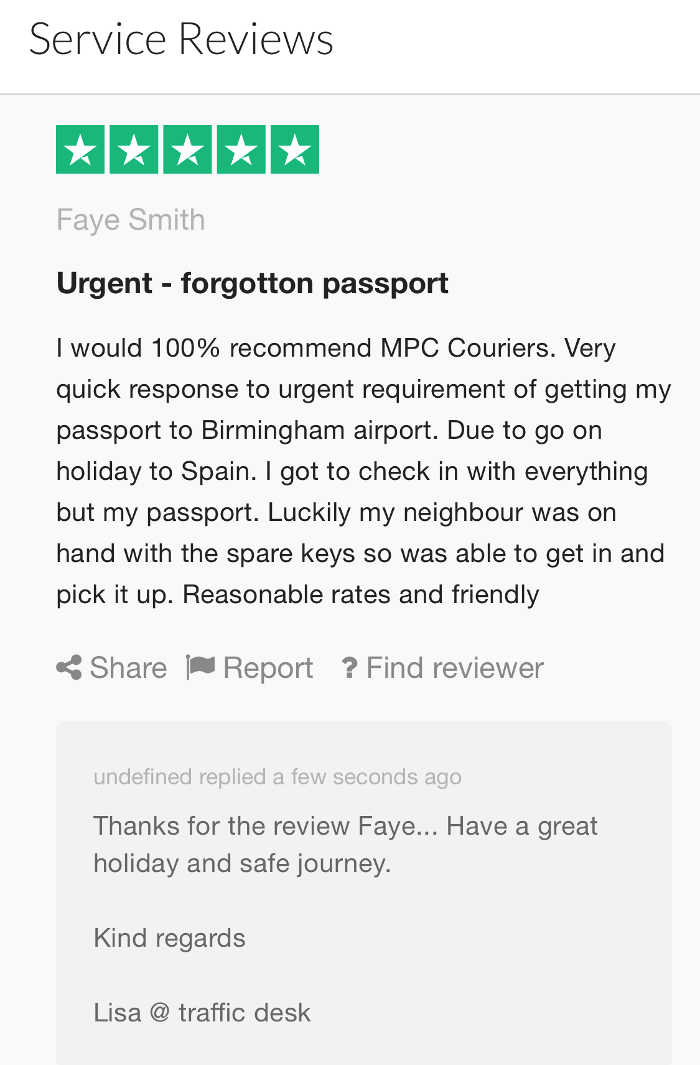700x1065 pixels.
Task: Click the fifth green rating star
Action: click(295, 150)
